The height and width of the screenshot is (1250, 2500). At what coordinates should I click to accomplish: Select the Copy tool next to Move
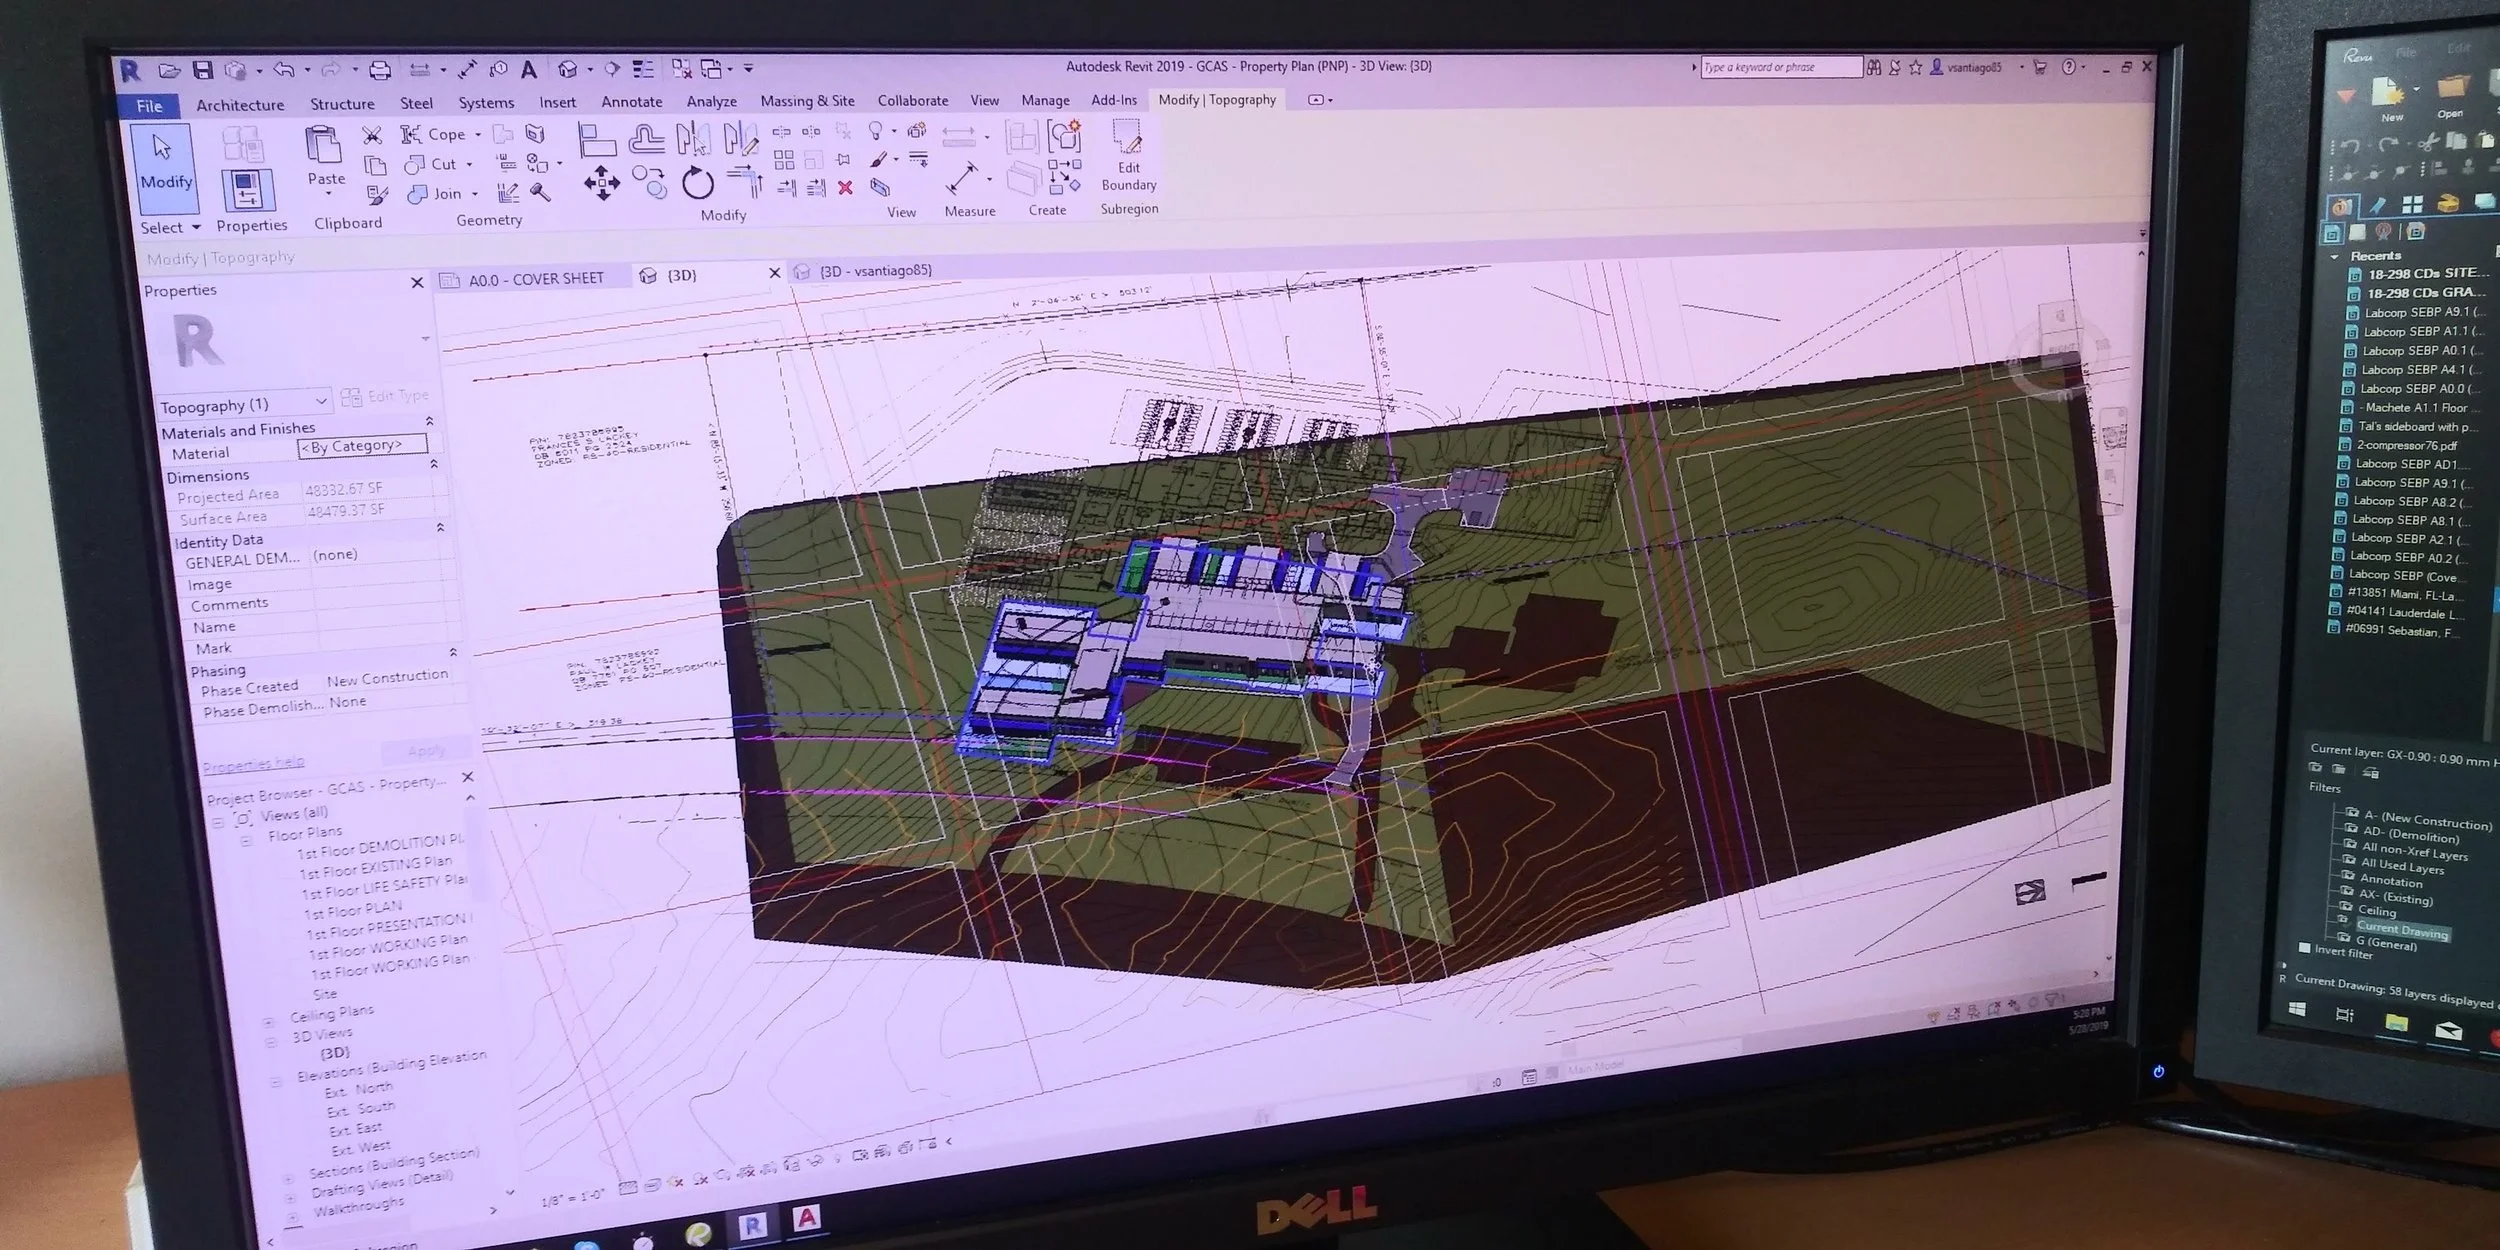coord(650,183)
